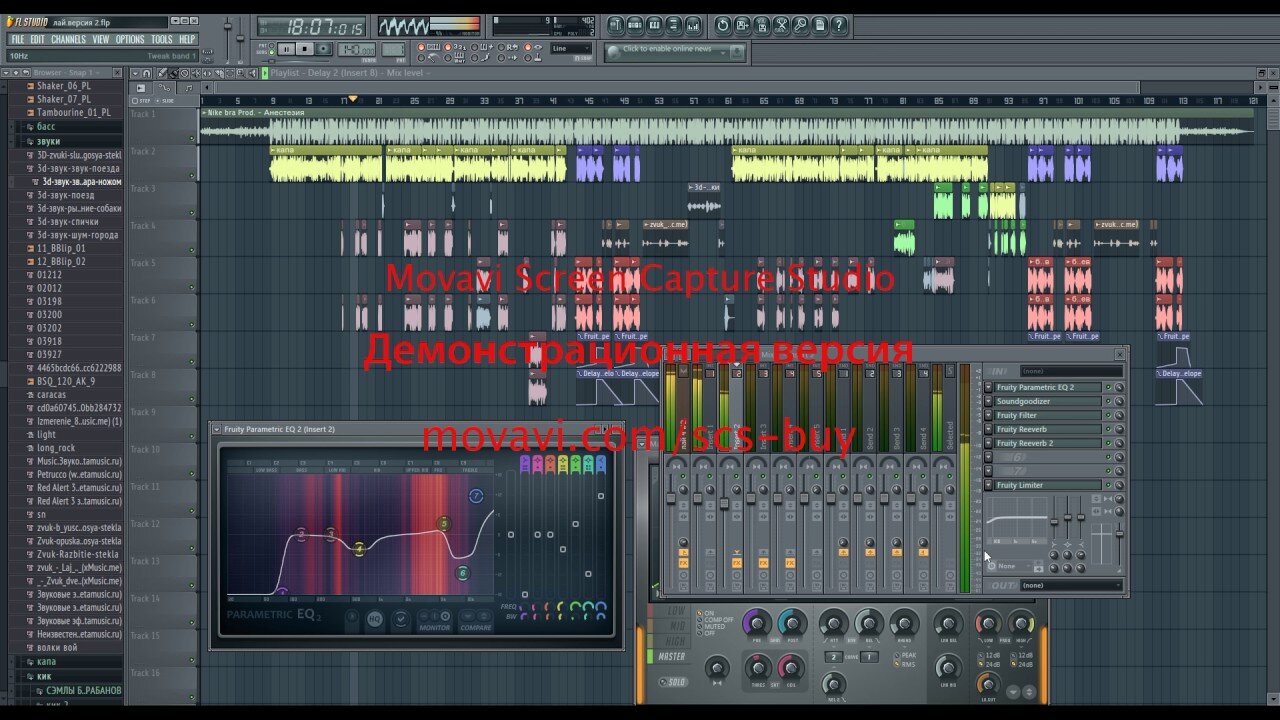The height and width of the screenshot is (720, 1280).
Task: Click the Insert 2 channel volume fader
Action: click(x=724, y=502)
